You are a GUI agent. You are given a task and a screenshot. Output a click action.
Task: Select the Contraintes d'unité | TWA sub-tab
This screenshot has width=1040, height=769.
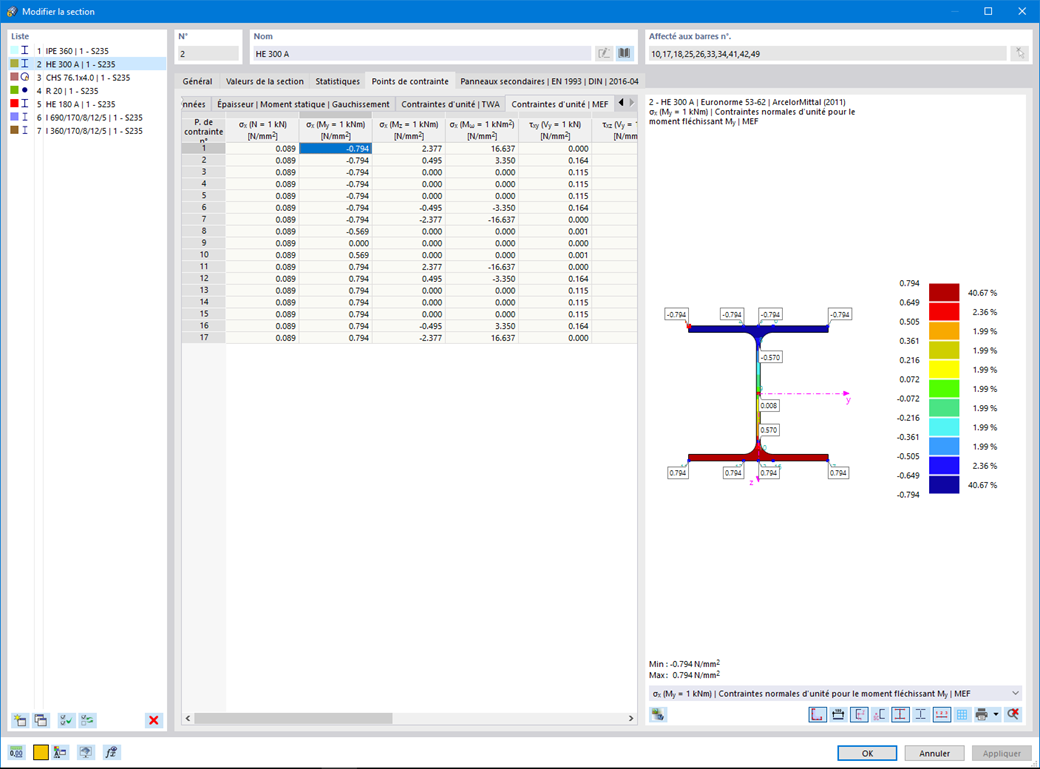tap(450, 104)
